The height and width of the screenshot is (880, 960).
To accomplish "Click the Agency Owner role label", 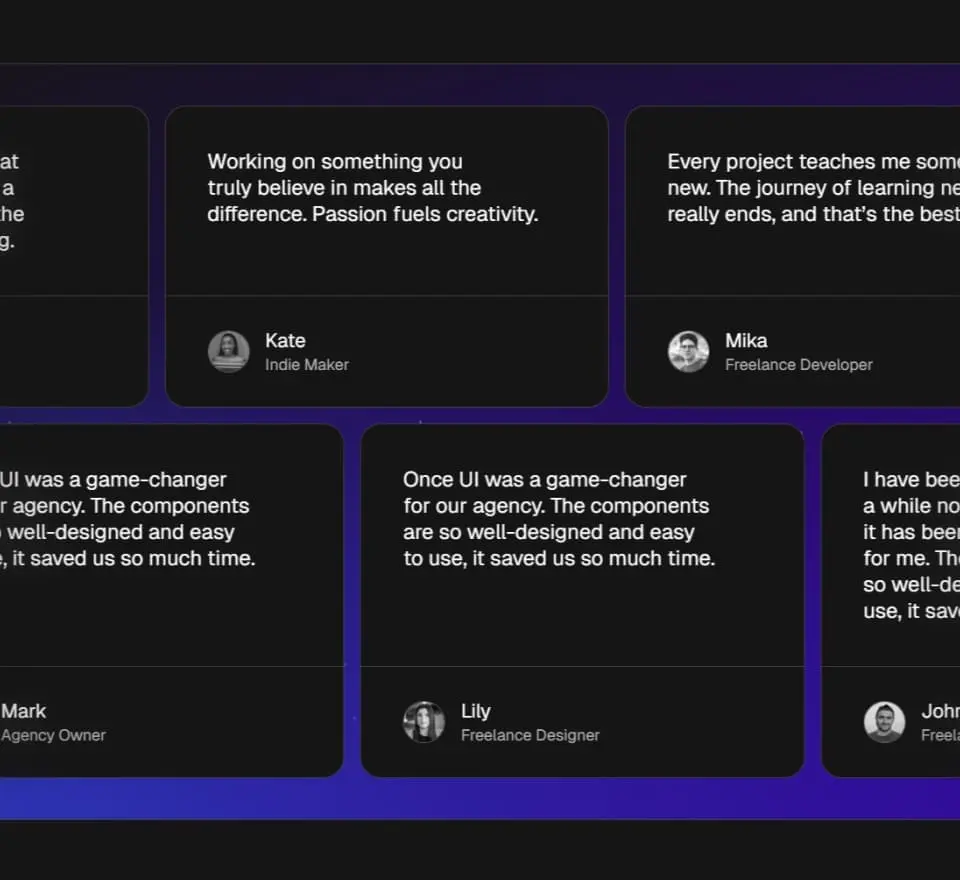I will click(54, 735).
